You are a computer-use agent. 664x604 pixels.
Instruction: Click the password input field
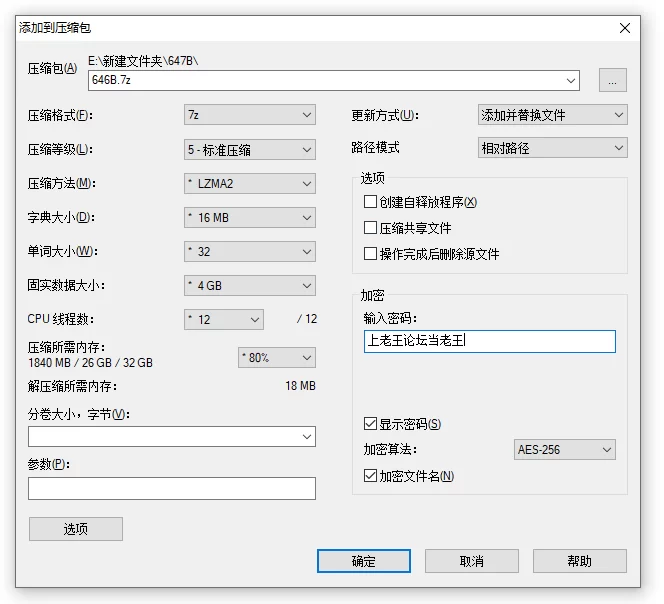(490, 341)
